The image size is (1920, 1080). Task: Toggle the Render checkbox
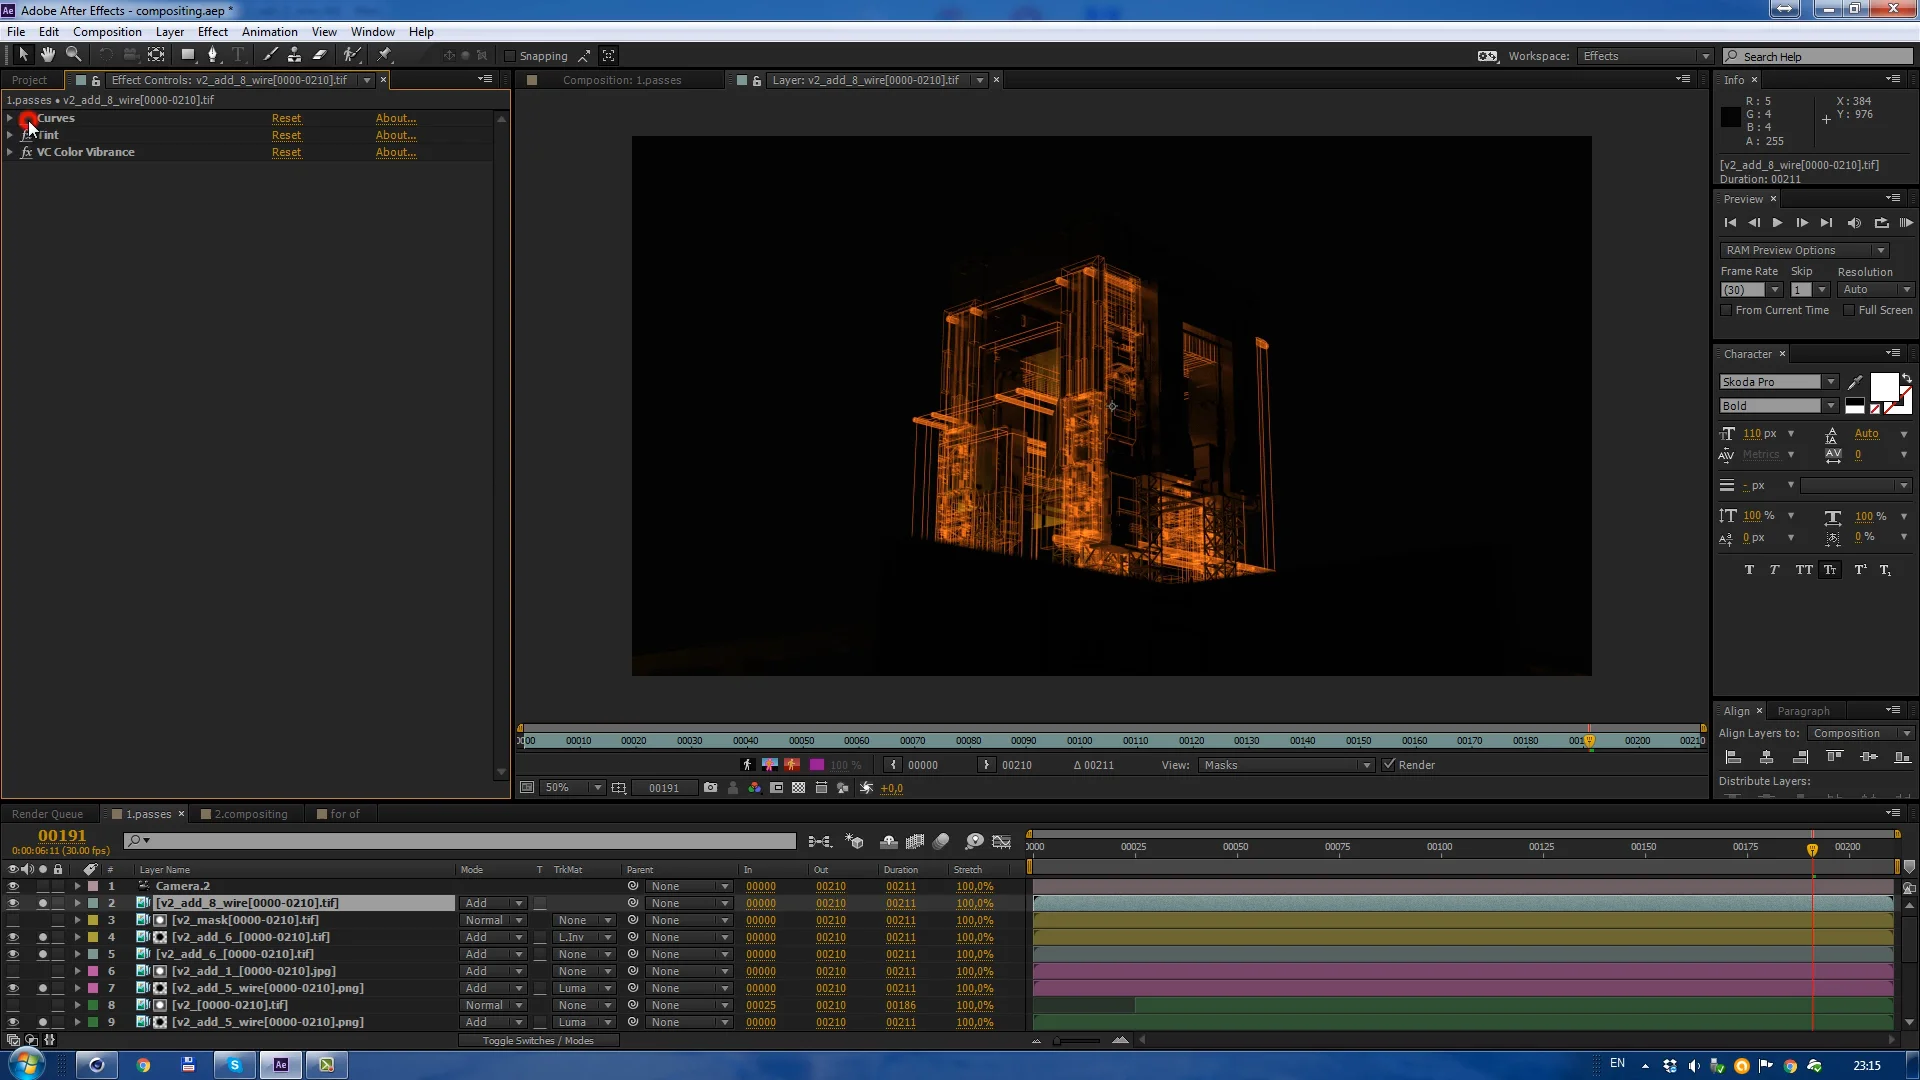[x=1388, y=765]
